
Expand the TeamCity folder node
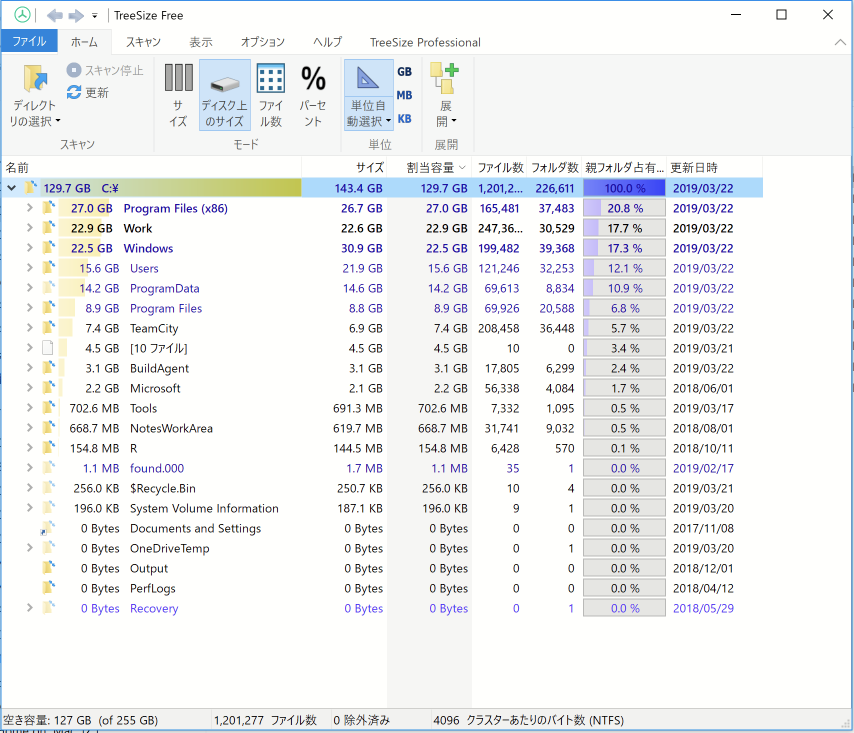[29, 328]
